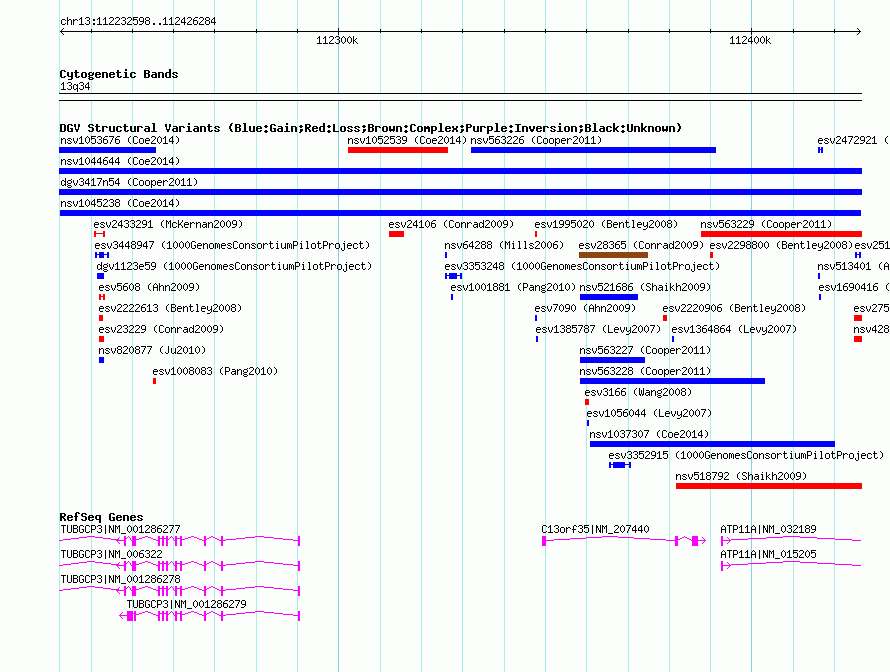Click the esv2433291 (McKernan2009) label

pos(168,224)
